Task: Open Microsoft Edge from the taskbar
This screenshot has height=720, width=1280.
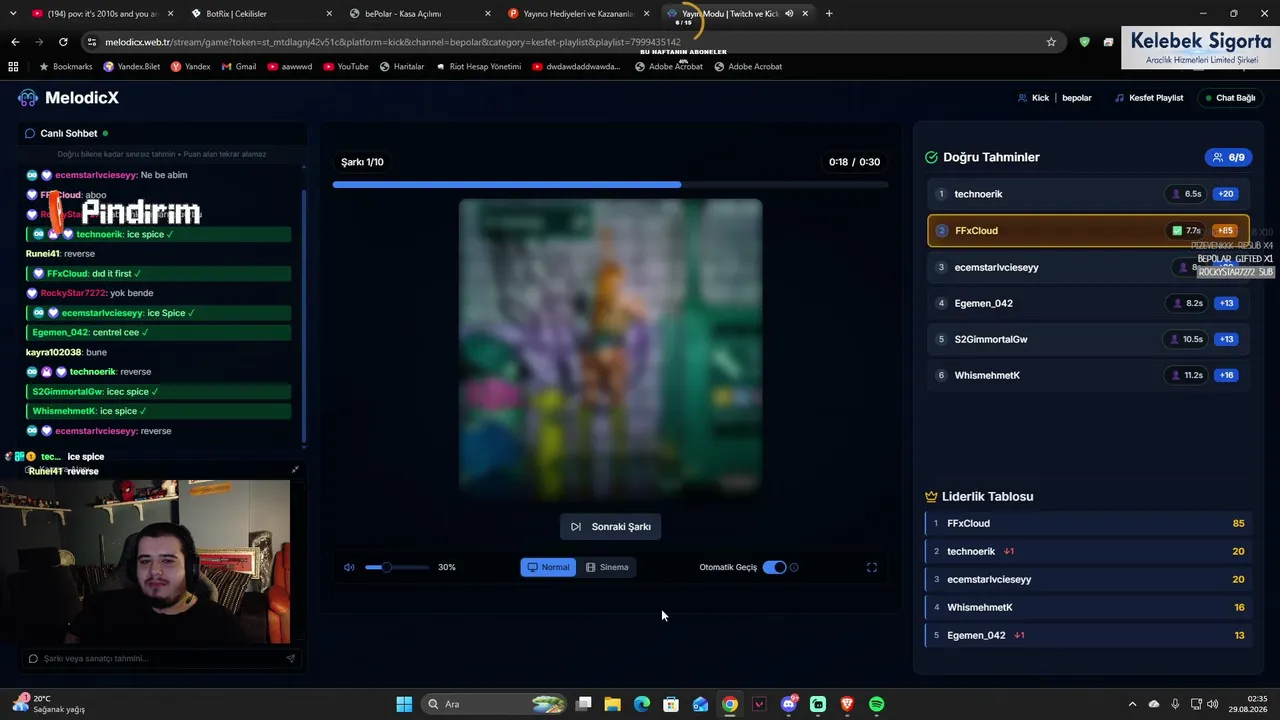Action: (642, 704)
